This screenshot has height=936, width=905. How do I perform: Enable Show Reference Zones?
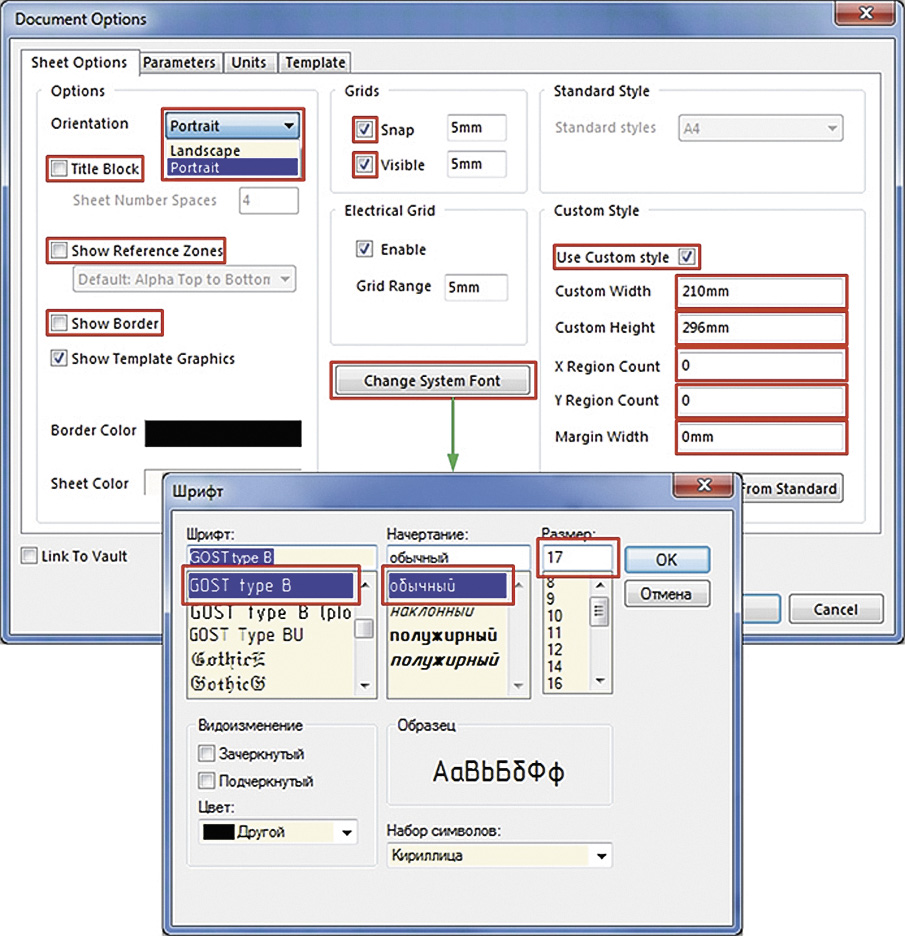(59, 250)
